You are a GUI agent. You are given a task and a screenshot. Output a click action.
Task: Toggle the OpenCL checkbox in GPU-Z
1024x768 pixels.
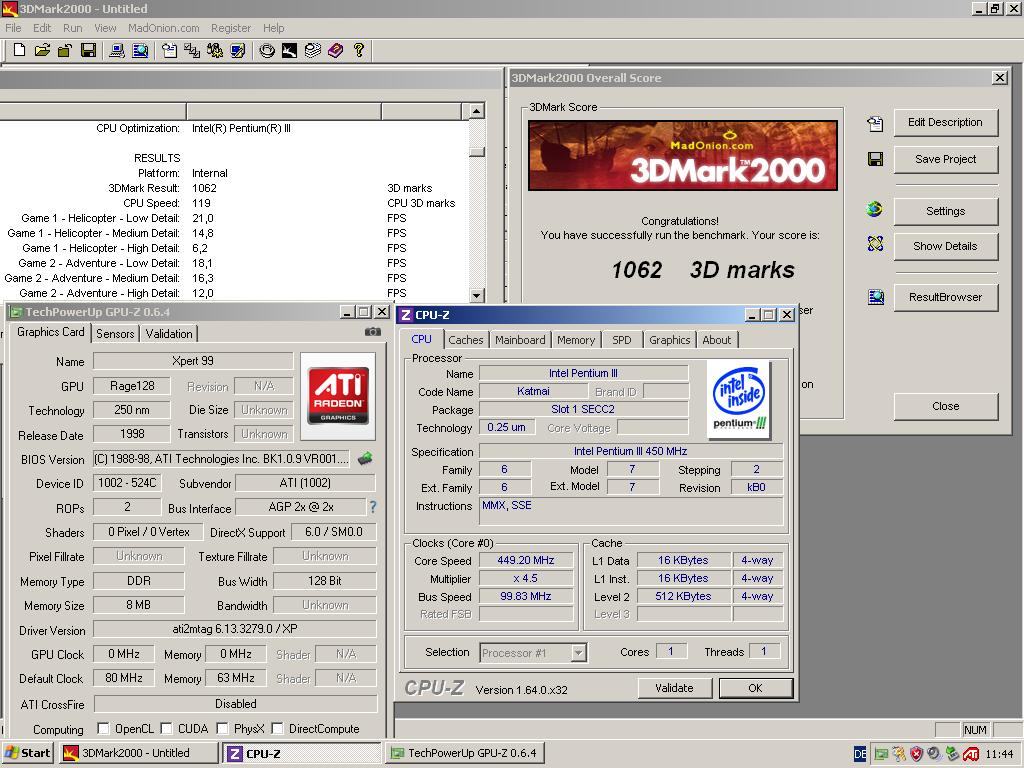pos(103,728)
